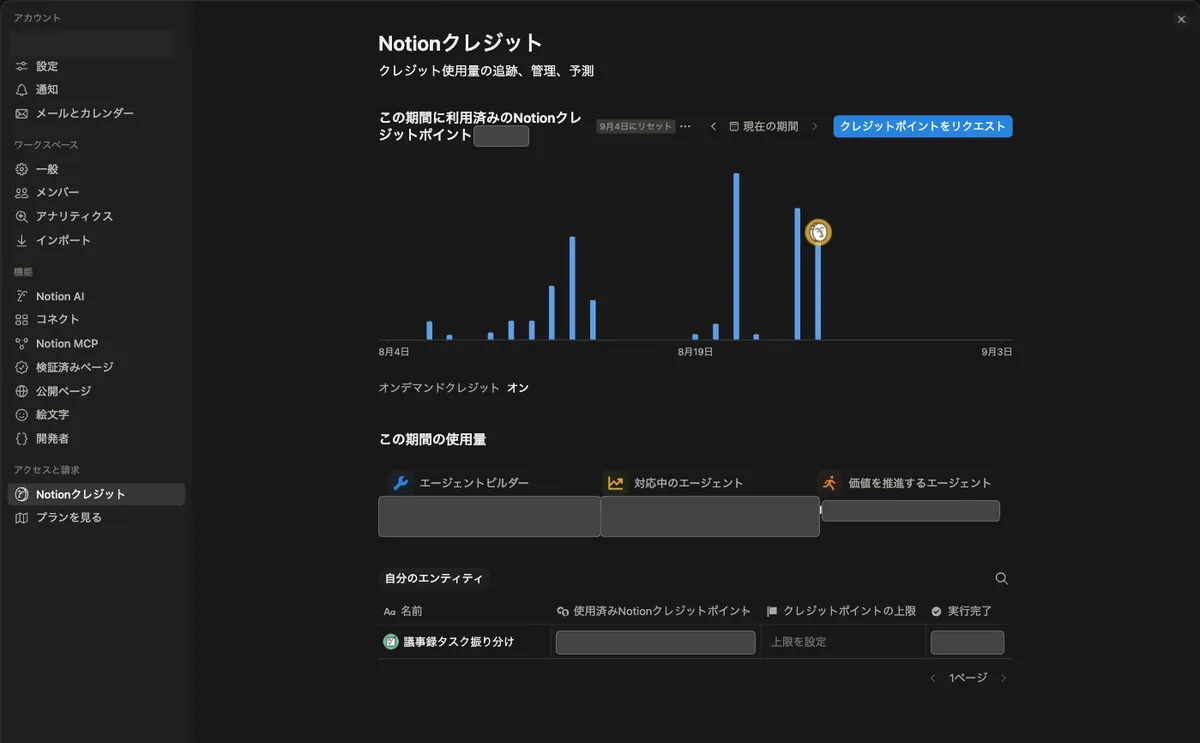The height and width of the screenshot is (743, 1200).
Task: Click the 開発者 braces icon
Action: pos(22,438)
